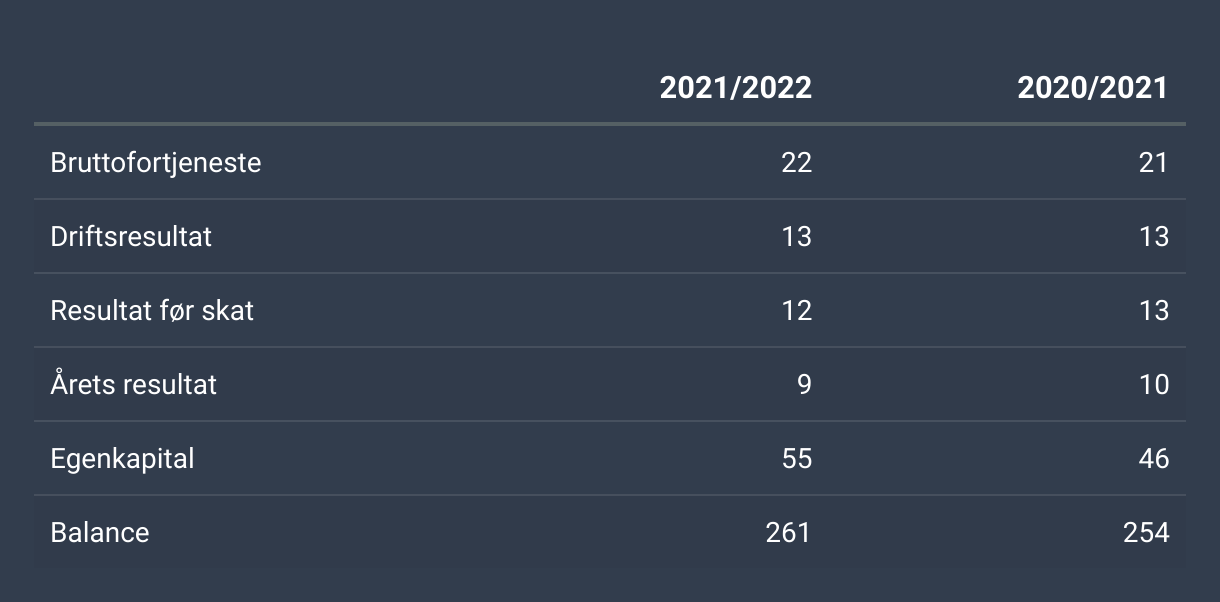This screenshot has width=1220, height=602.
Task: Select the 2021/2022 column header
Action: coord(736,88)
